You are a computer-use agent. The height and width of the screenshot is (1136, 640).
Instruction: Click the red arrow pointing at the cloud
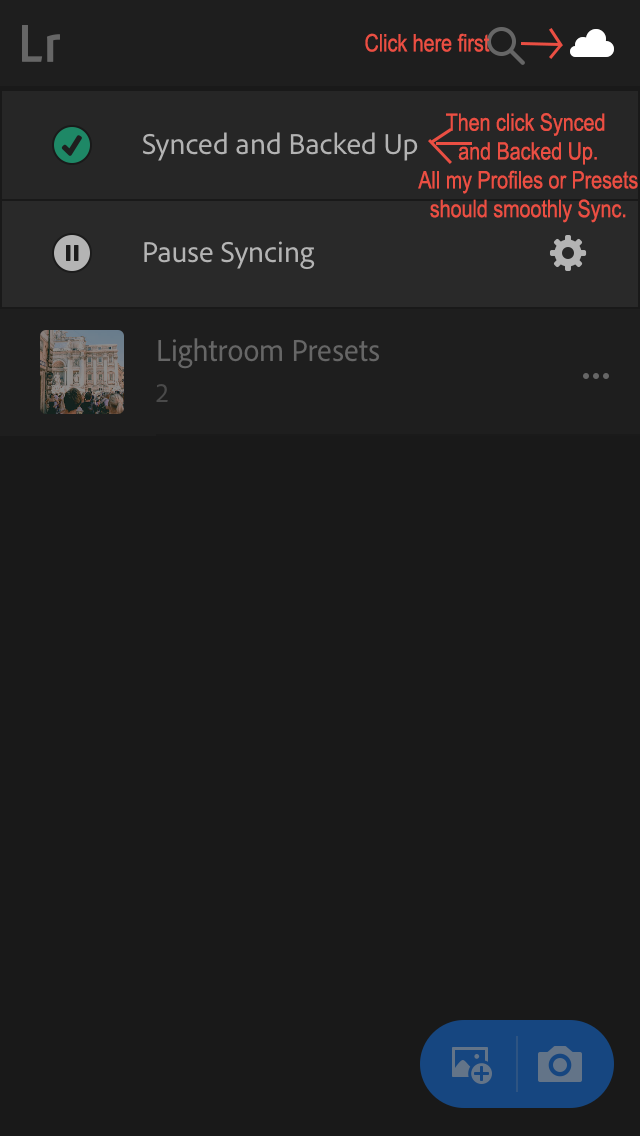click(543, 44)
